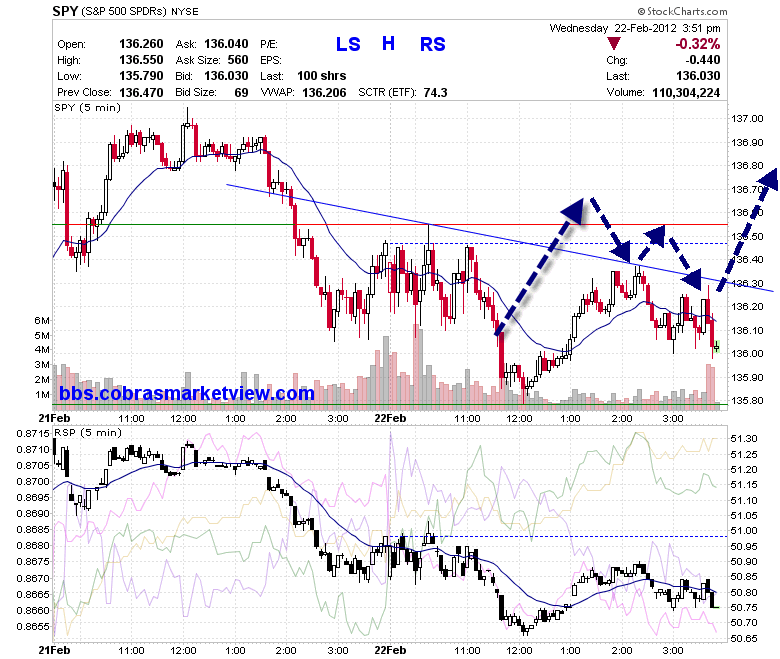
Task: Select the "(S&P 500 SPDRs)" fund name
Action: 124,11
